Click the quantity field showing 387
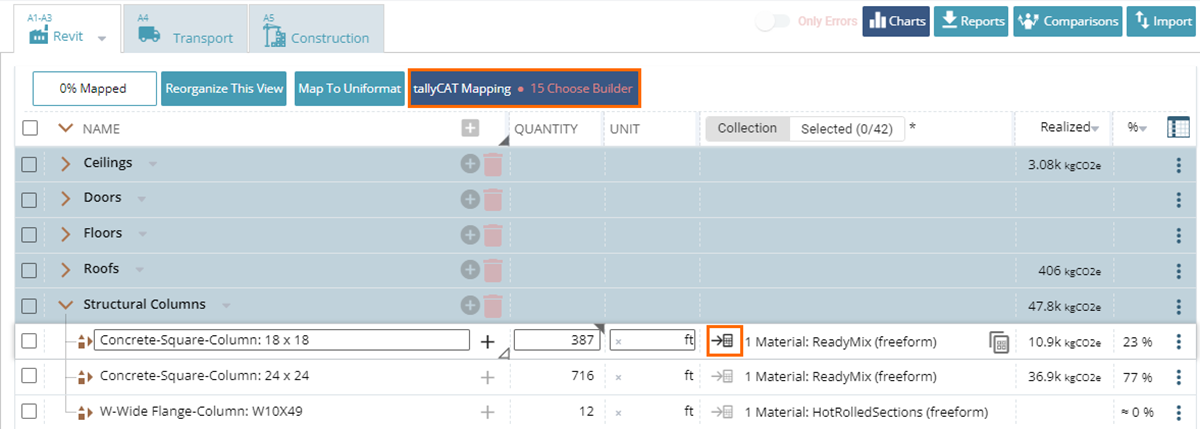The height and width of the screenshot is (429, 1200). [558, 341]
